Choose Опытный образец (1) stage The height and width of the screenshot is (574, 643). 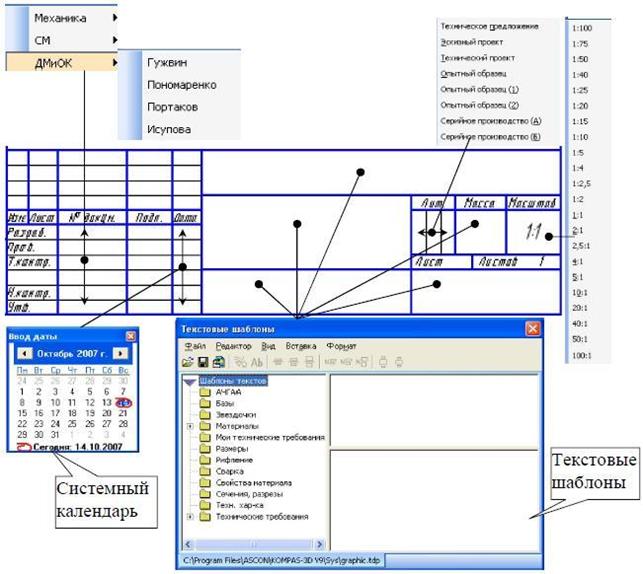(479, 89)
